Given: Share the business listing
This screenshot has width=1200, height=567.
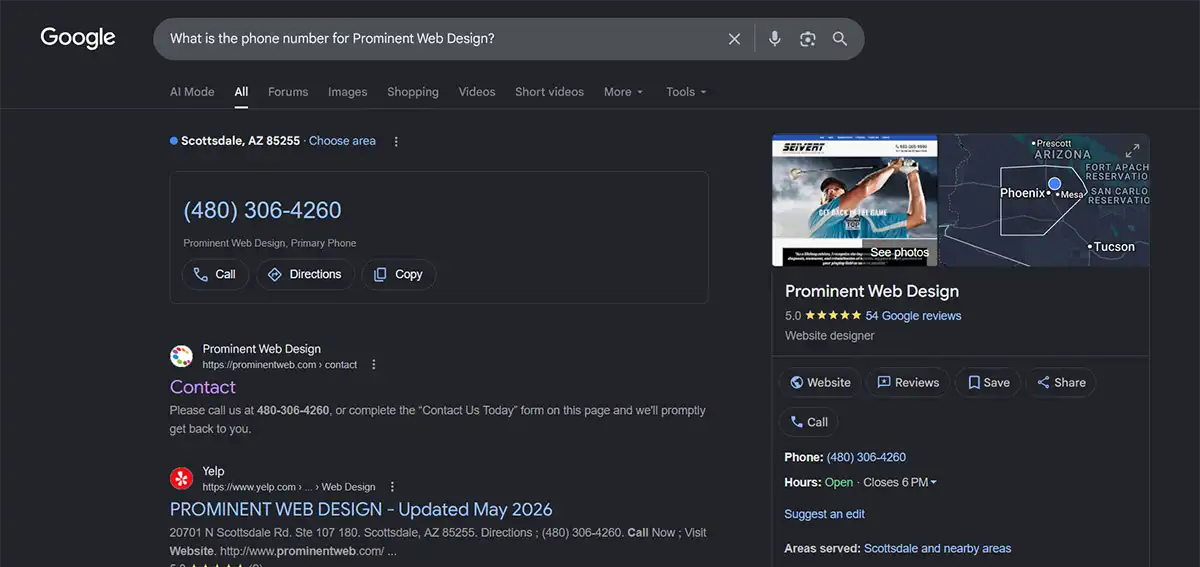Looking at the screenshot, I should pyautogui.click(x=1061, y=382).
